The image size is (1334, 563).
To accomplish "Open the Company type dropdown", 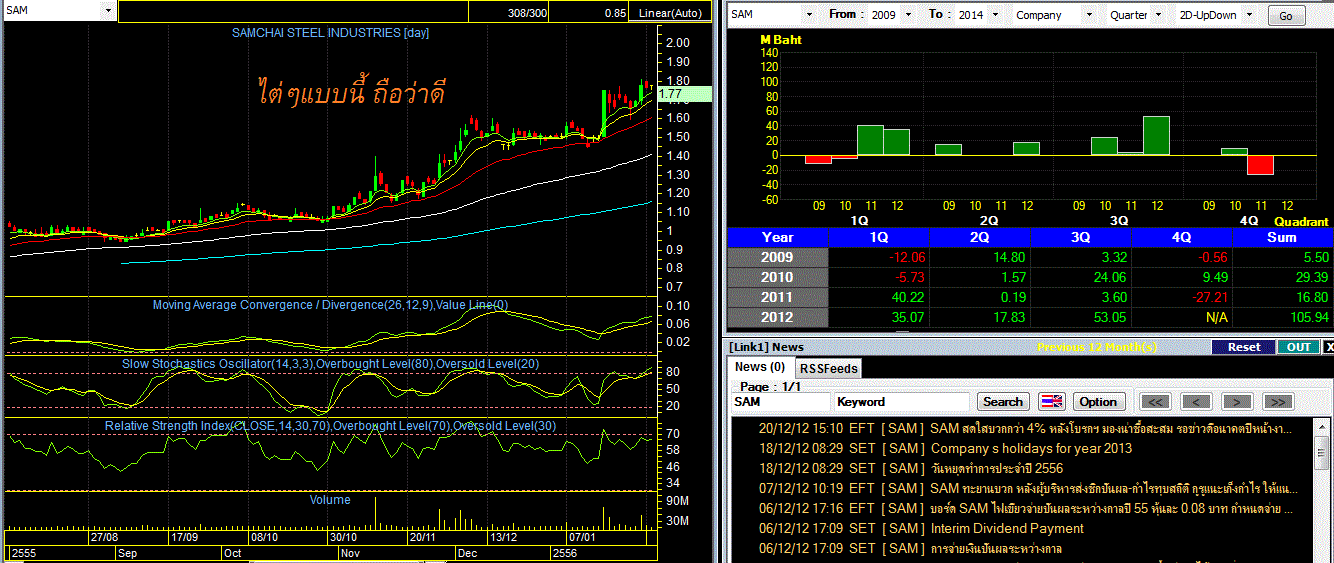I will [1087, 15].
